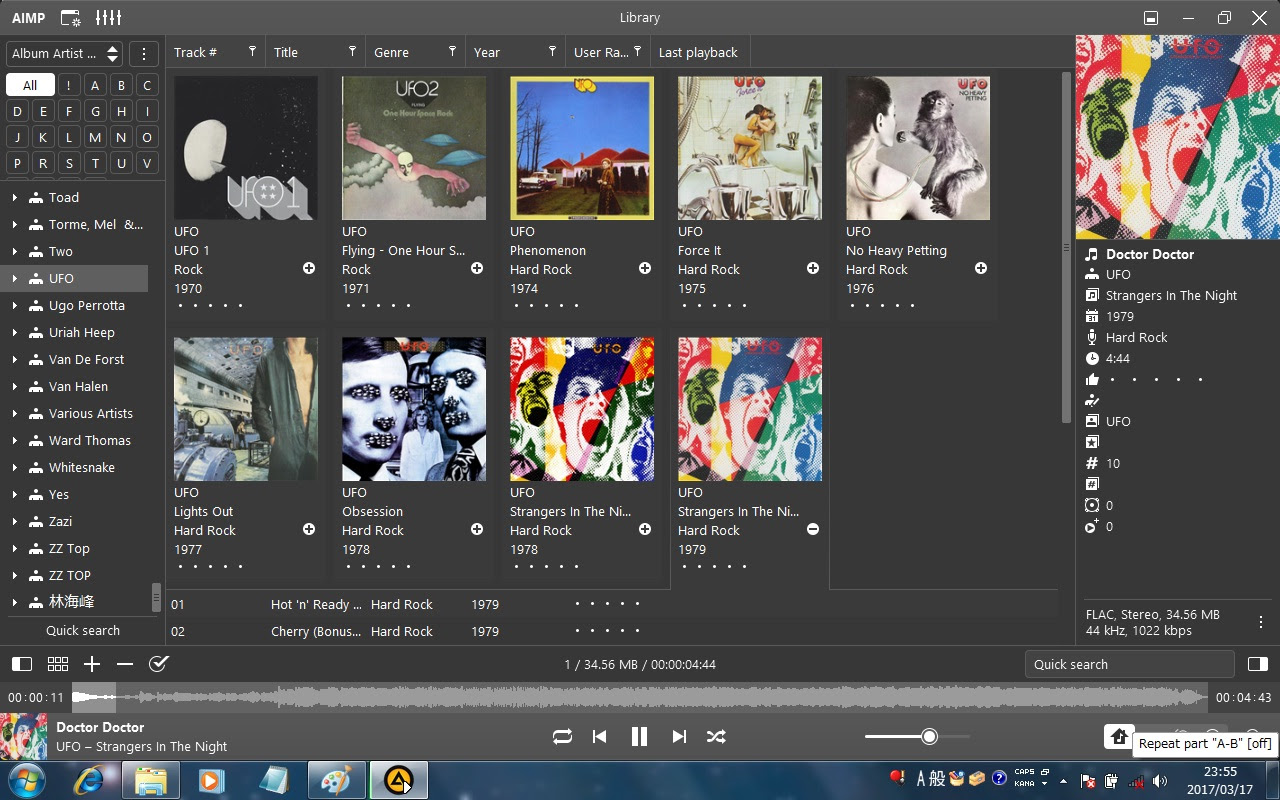
Task: Open the Album Artist grouping dropdown
Action: 65,54
